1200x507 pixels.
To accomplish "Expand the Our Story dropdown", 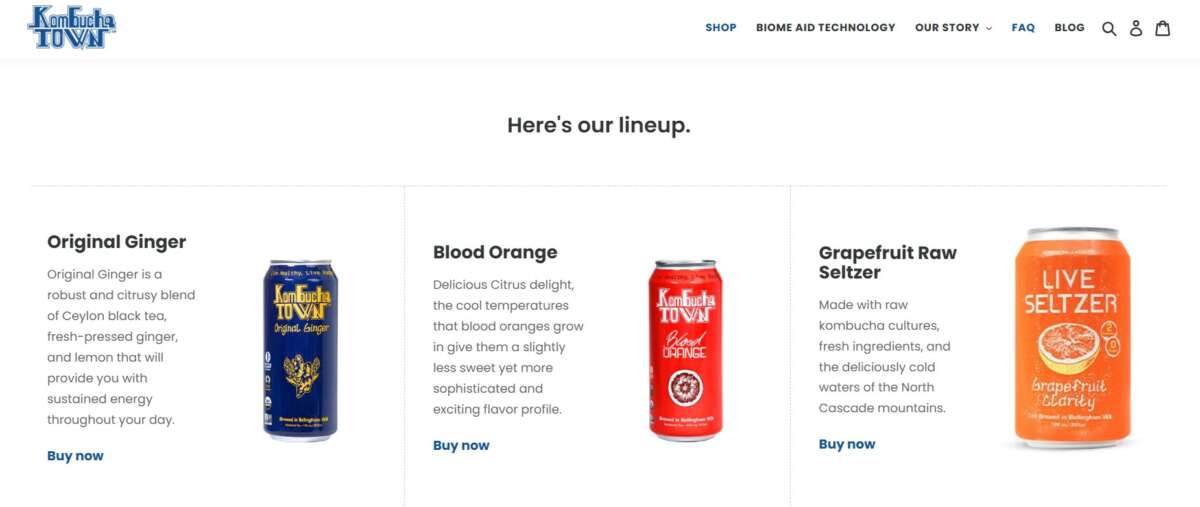I will (x=953, y=28).
